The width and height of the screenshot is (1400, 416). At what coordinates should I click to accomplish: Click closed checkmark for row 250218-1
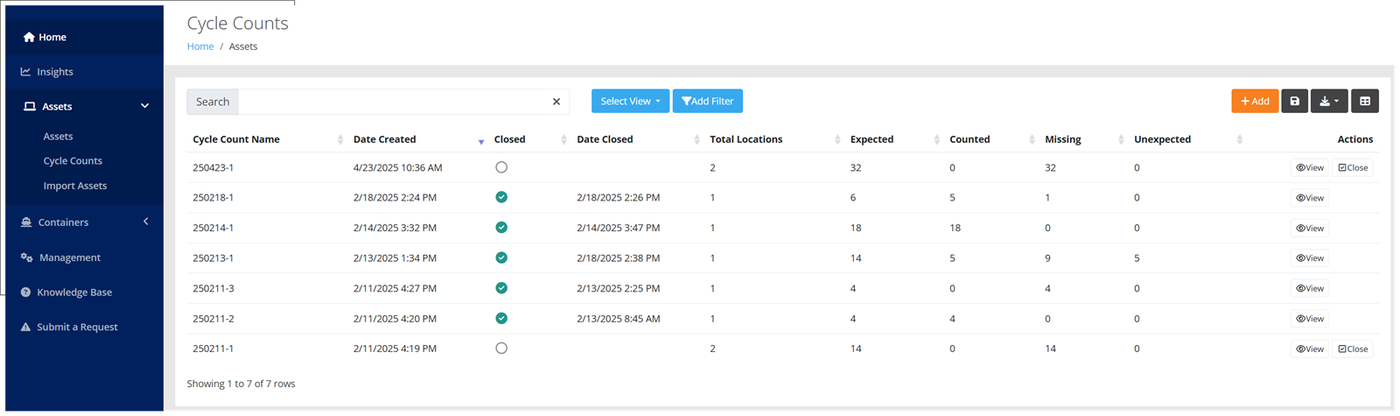501,198
